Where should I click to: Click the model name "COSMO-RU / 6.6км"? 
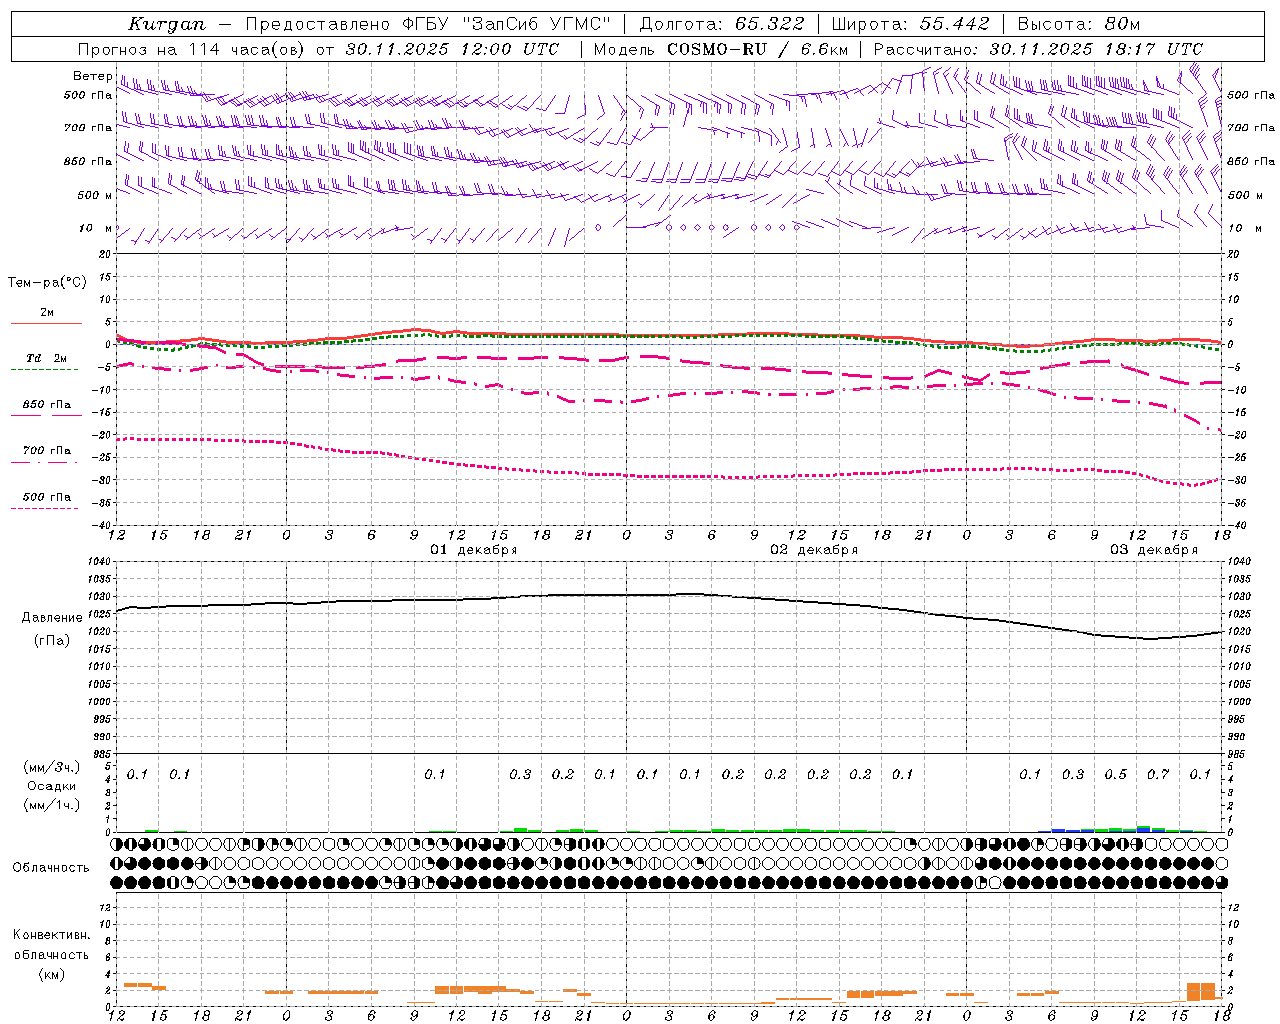(758, 49)
